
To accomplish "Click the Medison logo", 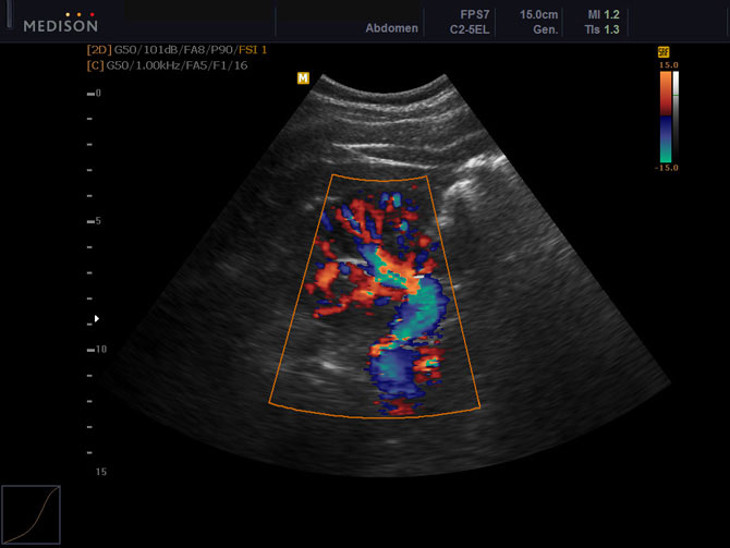I will pyautogui.click(x=61, y=23).
